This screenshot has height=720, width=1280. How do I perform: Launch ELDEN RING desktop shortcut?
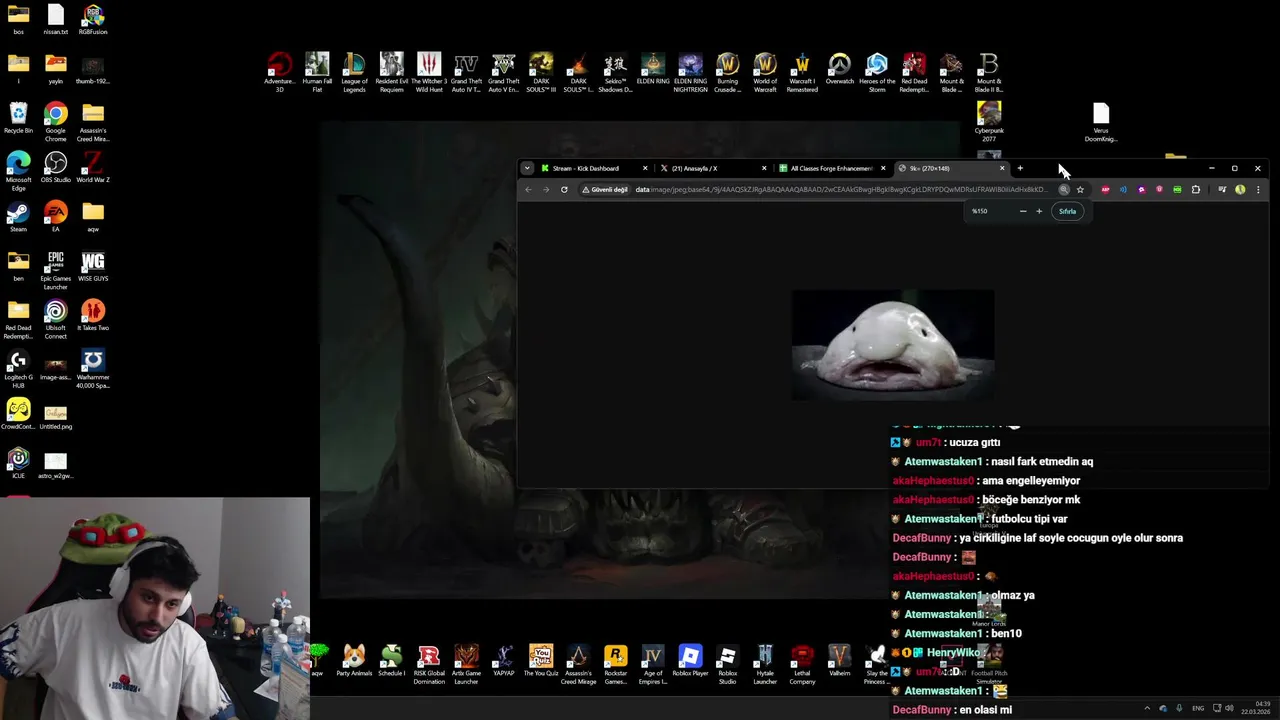[x=653, y=69]
